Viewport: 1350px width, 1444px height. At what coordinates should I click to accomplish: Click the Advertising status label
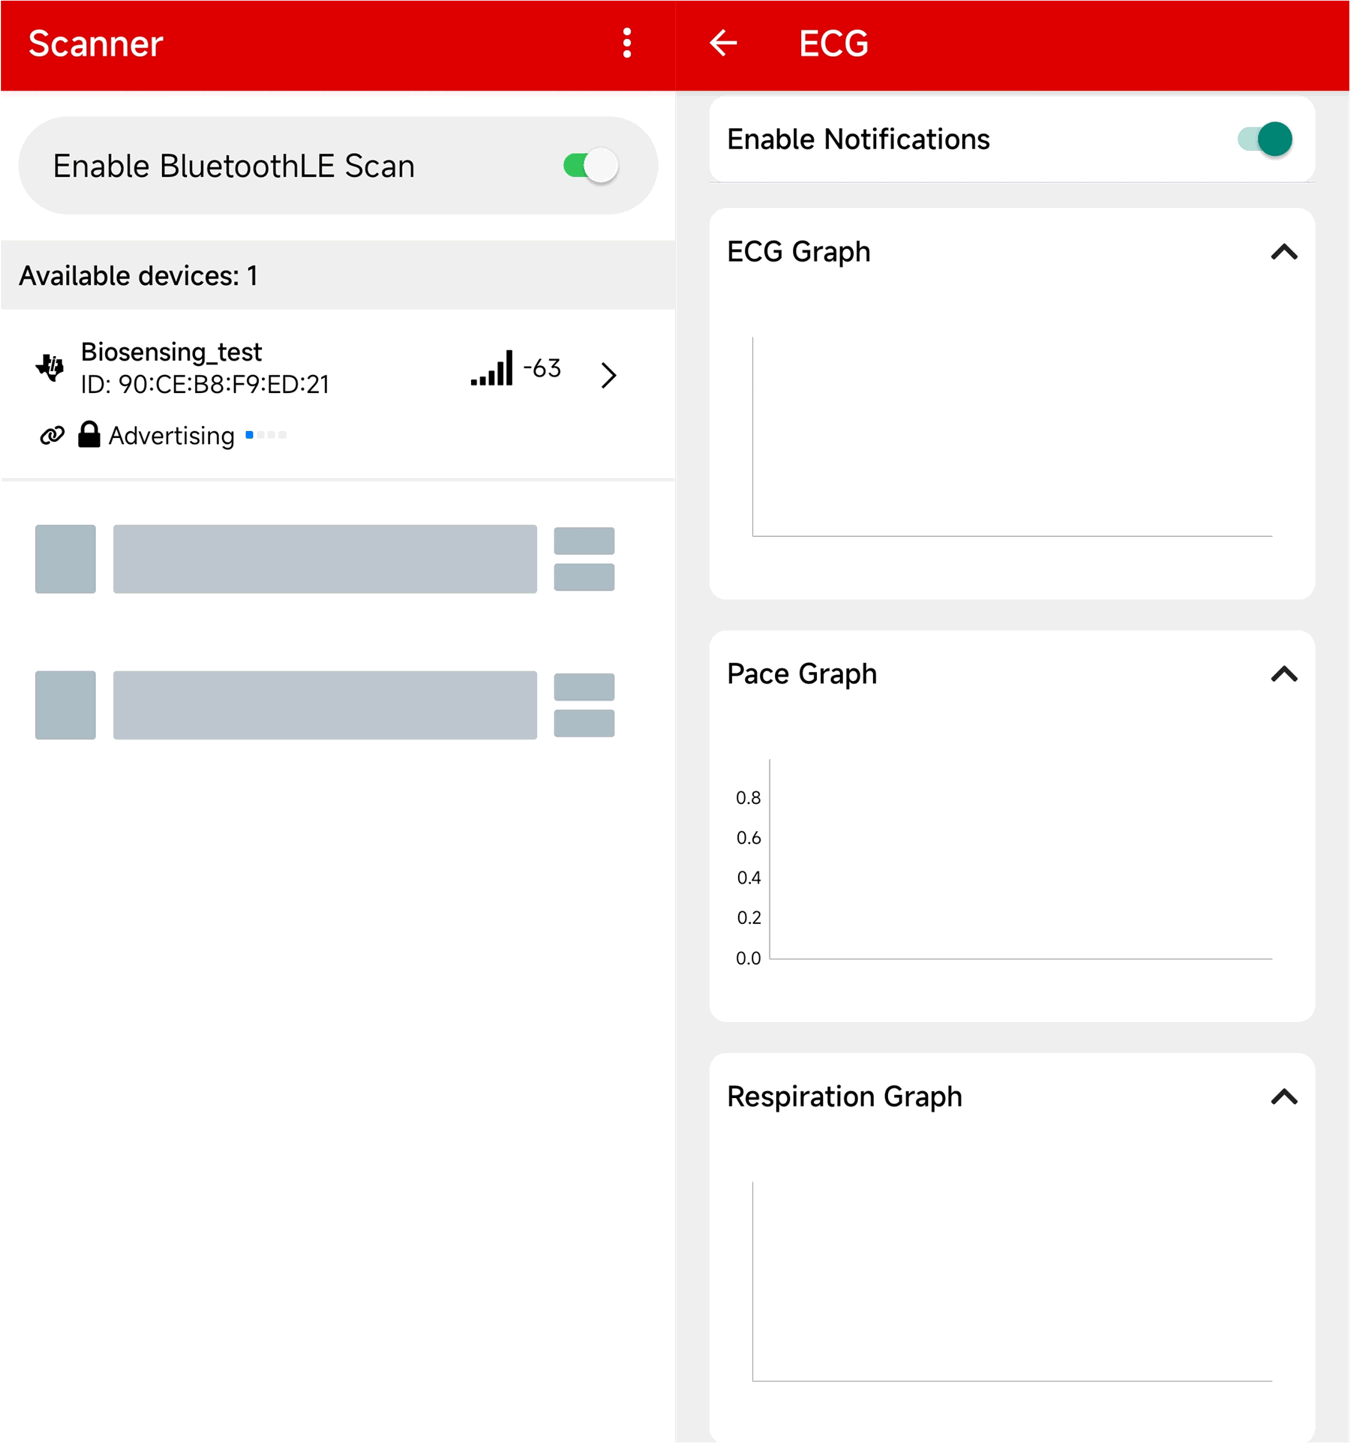171,436
